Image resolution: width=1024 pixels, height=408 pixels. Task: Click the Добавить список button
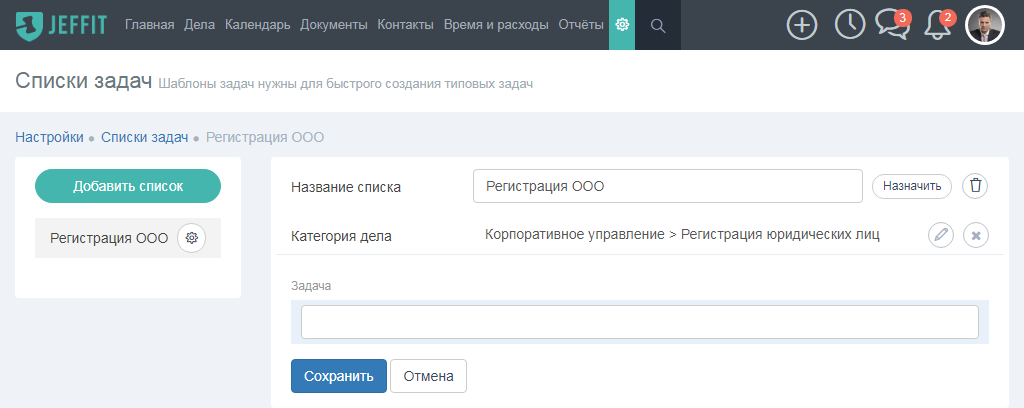coord(128,186)
